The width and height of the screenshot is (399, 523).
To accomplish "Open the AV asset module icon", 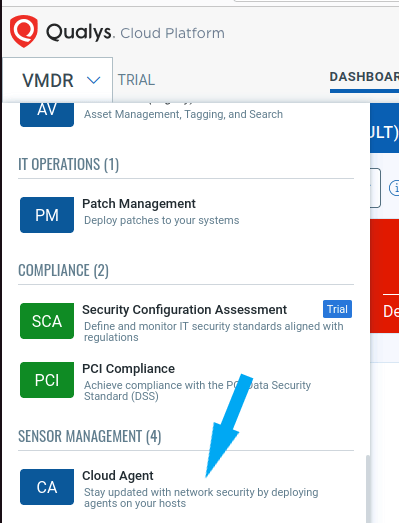I will (47, 114).
